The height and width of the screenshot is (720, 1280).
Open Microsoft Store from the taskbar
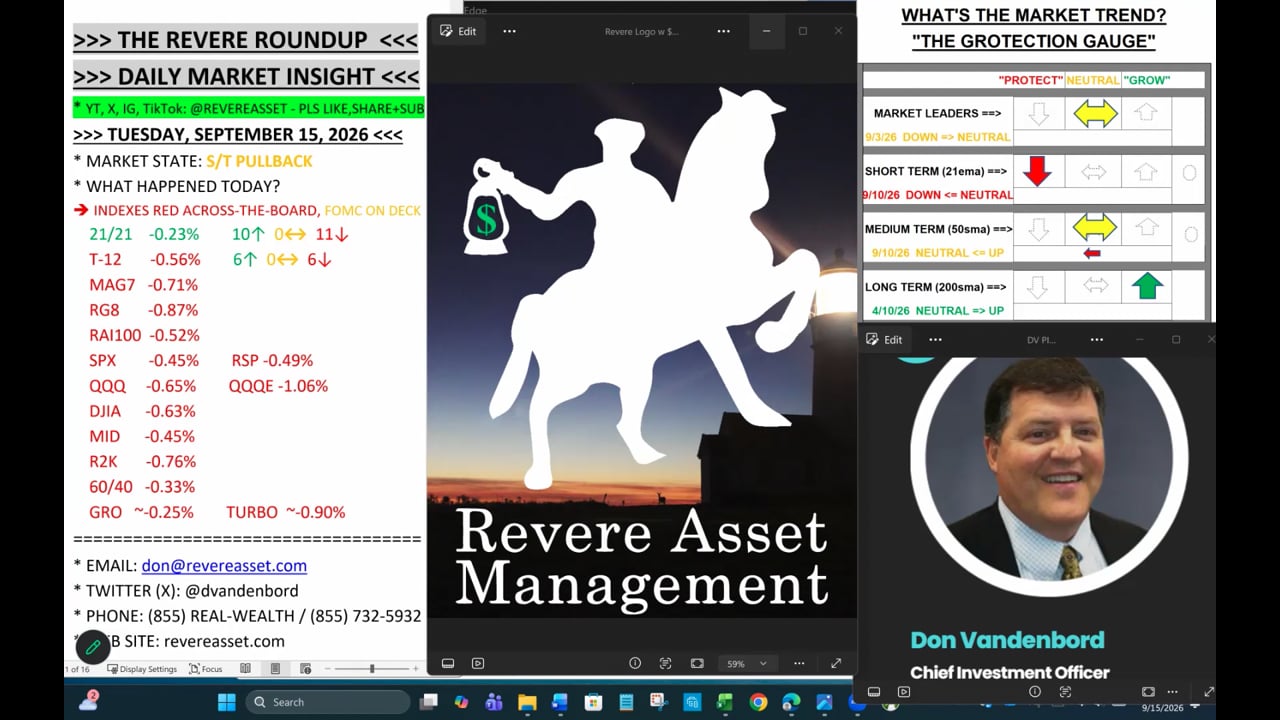point(593,702)
